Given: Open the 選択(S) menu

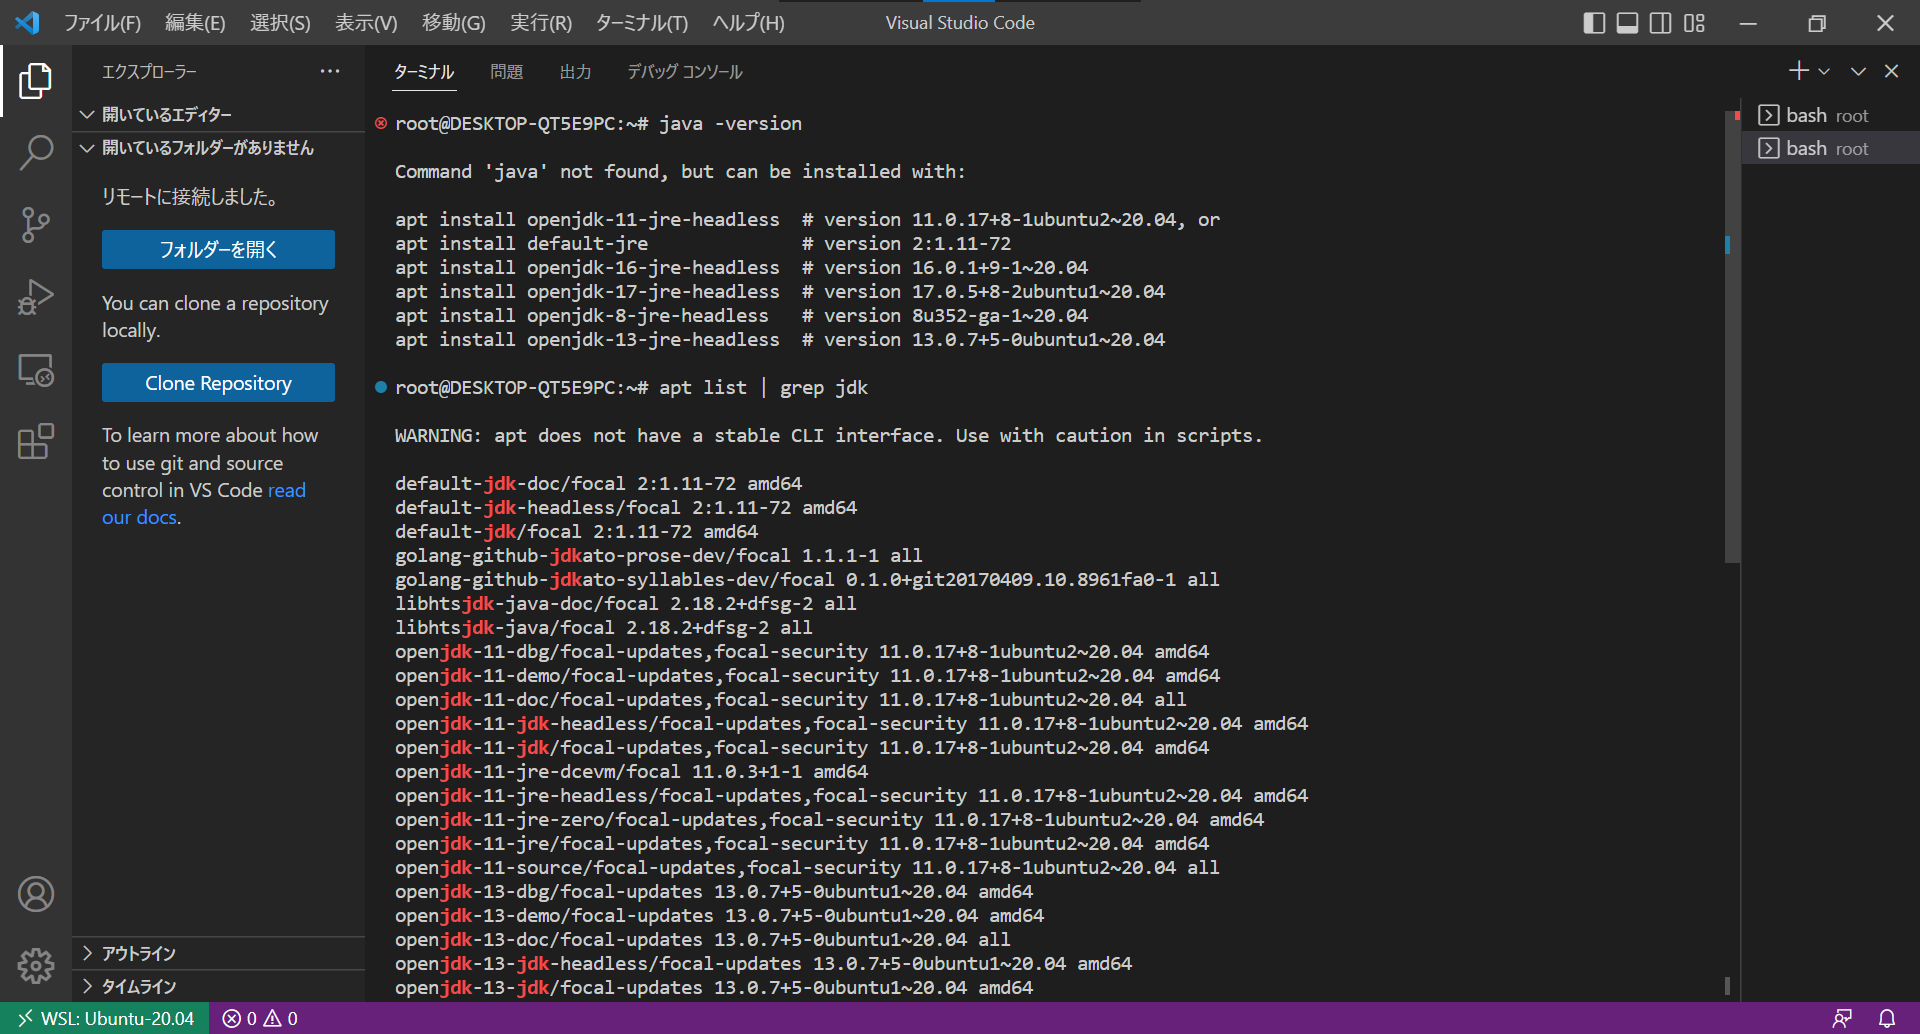Looking at the screenshot, I should point(280,22).
